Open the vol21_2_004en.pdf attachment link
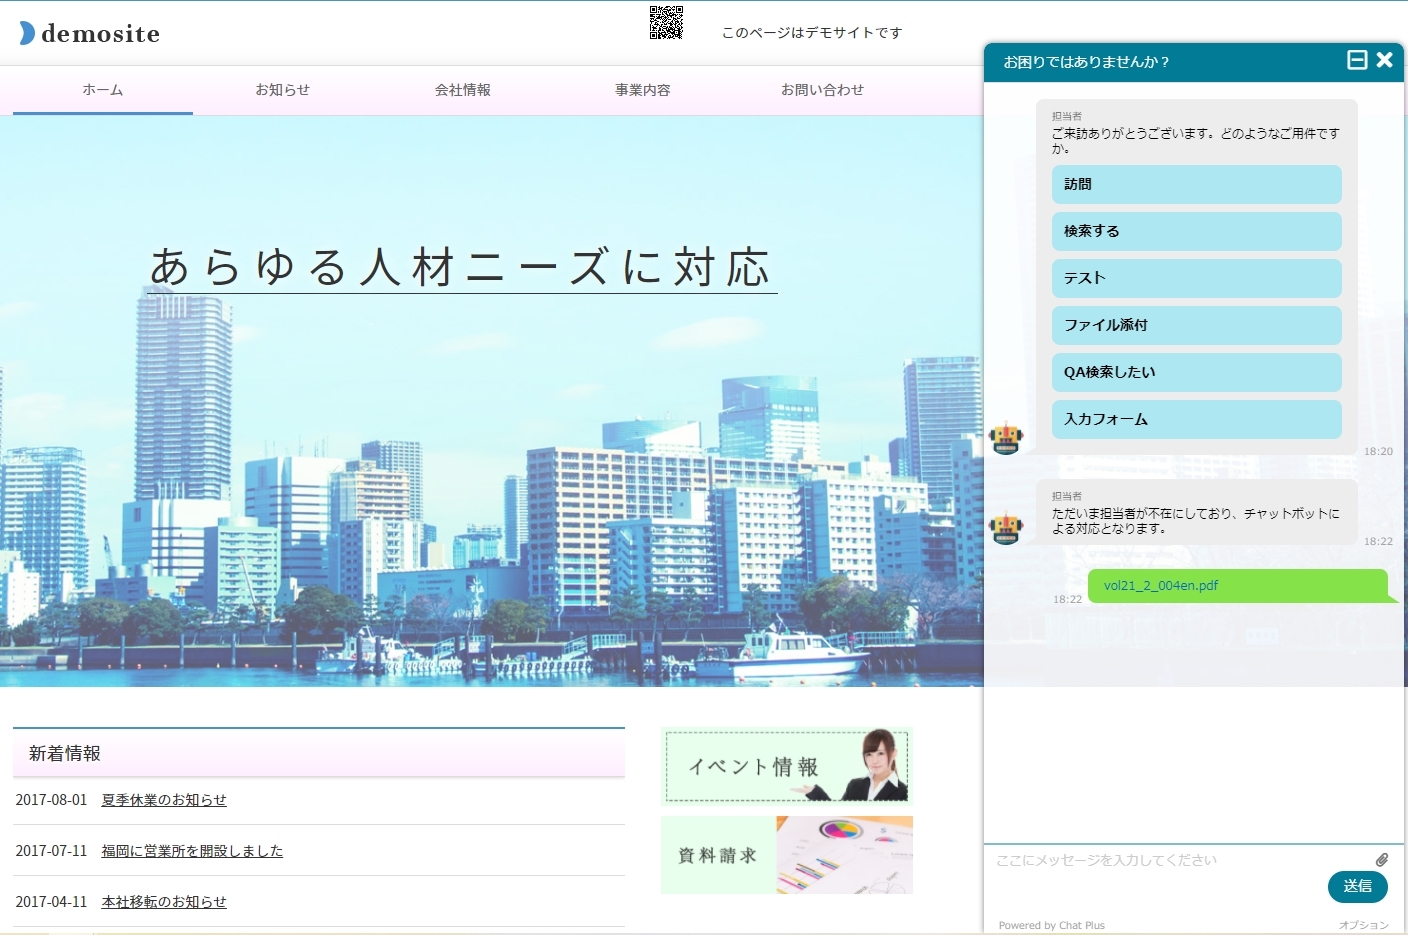This screenshot has height=935, width=1408. click(x=1161, y=586)
